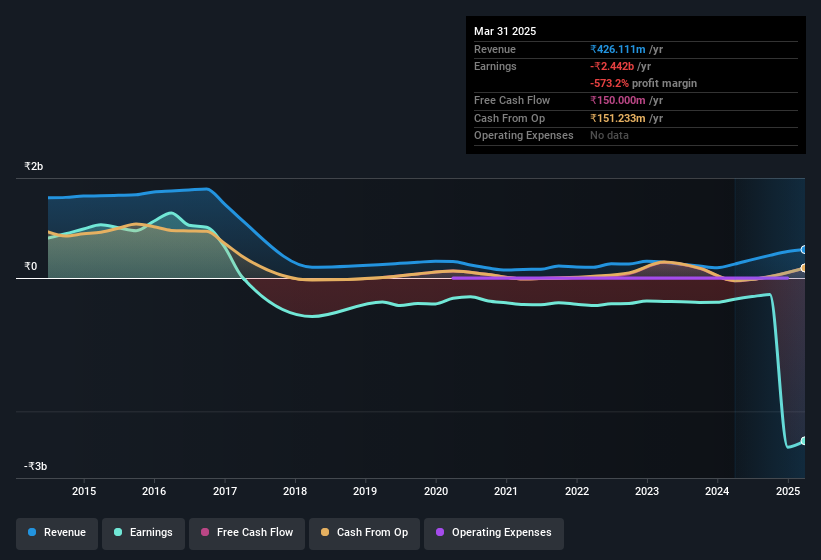Viewport: 821px width, 560px height.
Task: Click the -573.2% profit margin text
Action: point(644,83)
